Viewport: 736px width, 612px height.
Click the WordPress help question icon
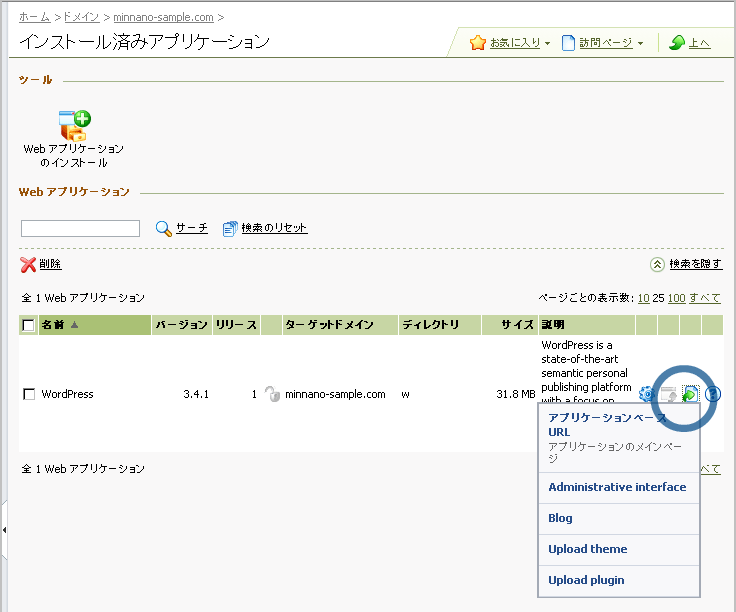point(713,394)
